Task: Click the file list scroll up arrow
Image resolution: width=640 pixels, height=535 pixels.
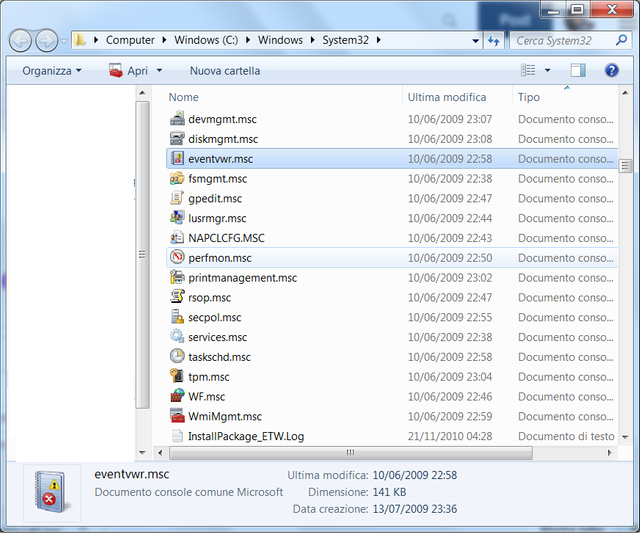Action: click(x=625, y=93)
